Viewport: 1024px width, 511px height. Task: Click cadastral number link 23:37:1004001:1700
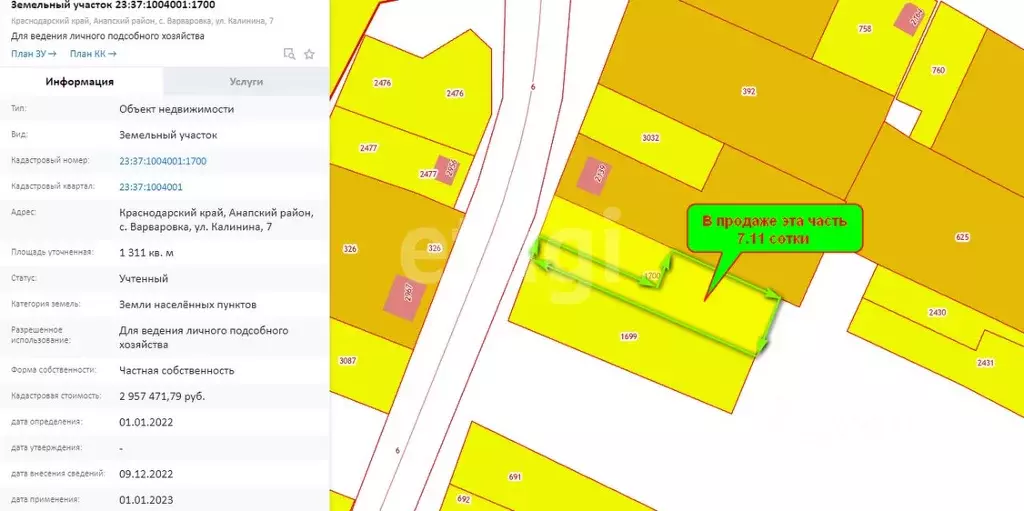pyautogui.click(x=163, y=160)
